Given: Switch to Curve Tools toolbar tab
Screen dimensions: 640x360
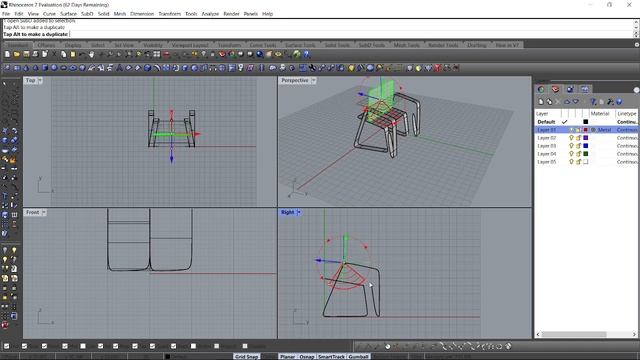Looking at the screenshot, I should pos(263,45).
